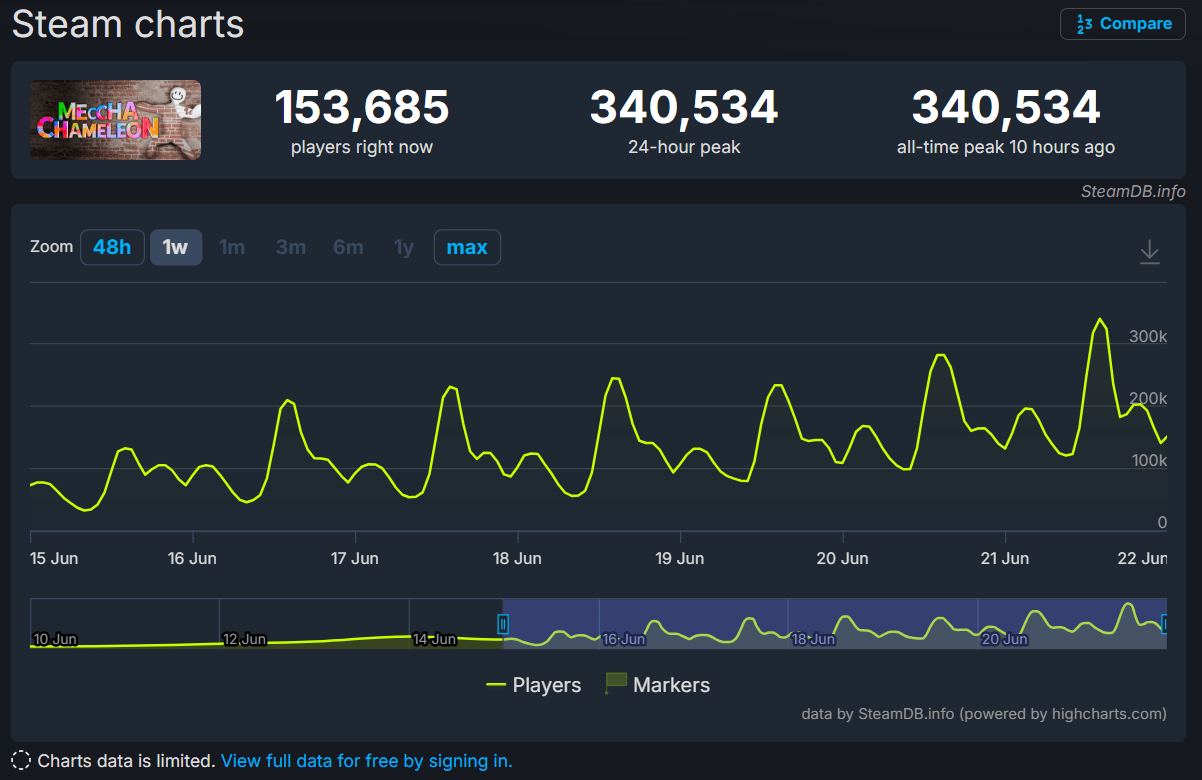Click the 300k y-axis label
1202x780 pixels.
click(x=1148, y=336)
